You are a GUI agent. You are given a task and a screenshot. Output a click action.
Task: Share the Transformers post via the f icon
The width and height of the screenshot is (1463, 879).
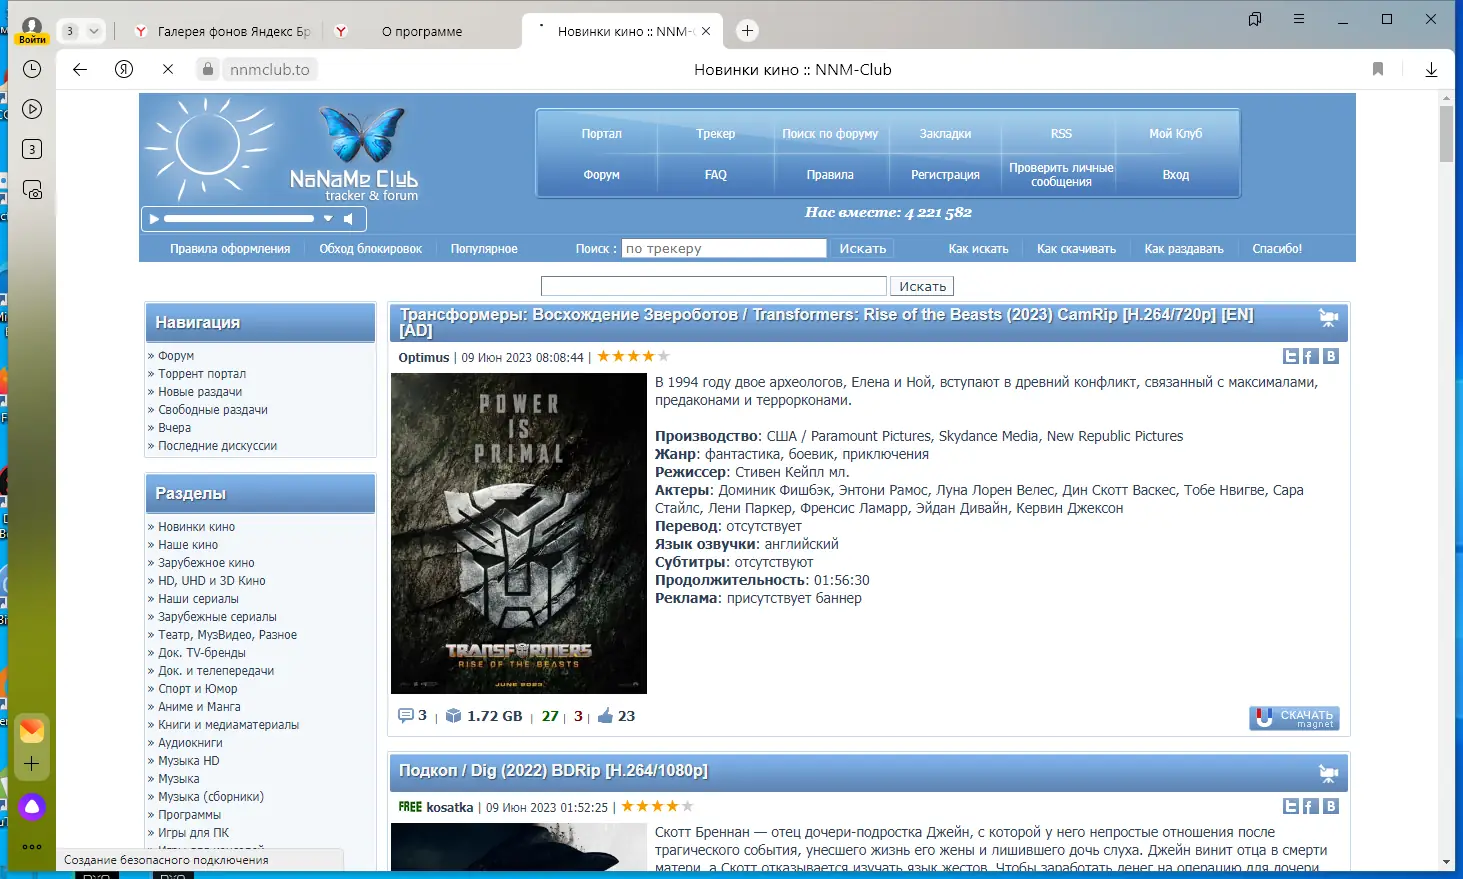(1310, 356)
